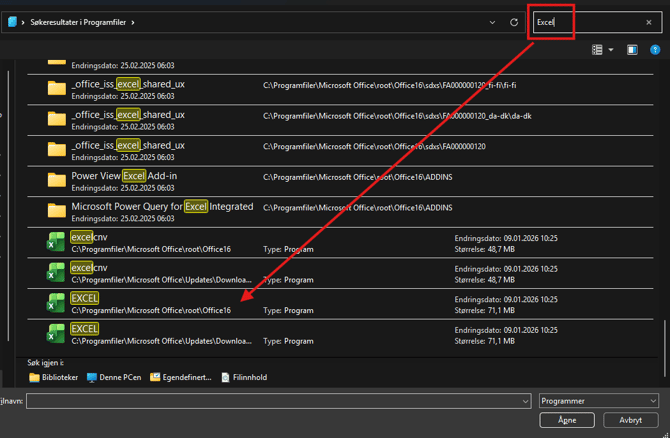Select the excelcnv icon in root\Office16

[56, 243]
